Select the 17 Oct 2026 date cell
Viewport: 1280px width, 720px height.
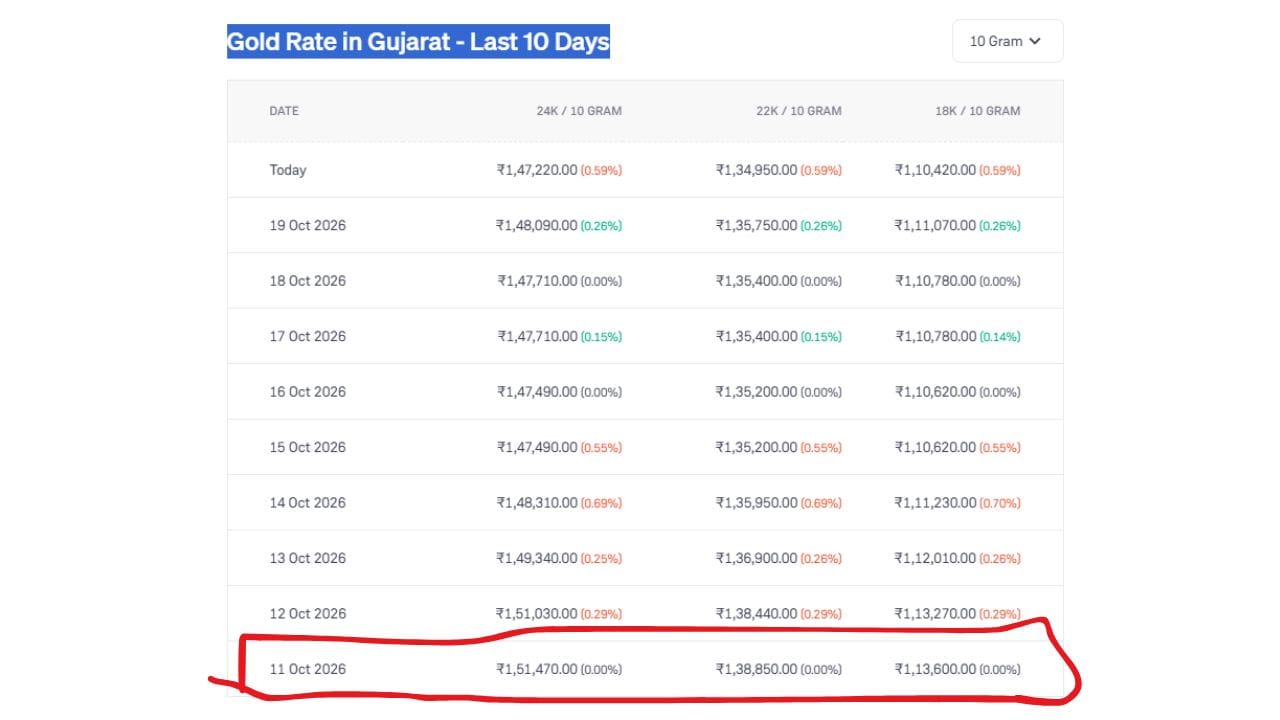coord(308,336)
